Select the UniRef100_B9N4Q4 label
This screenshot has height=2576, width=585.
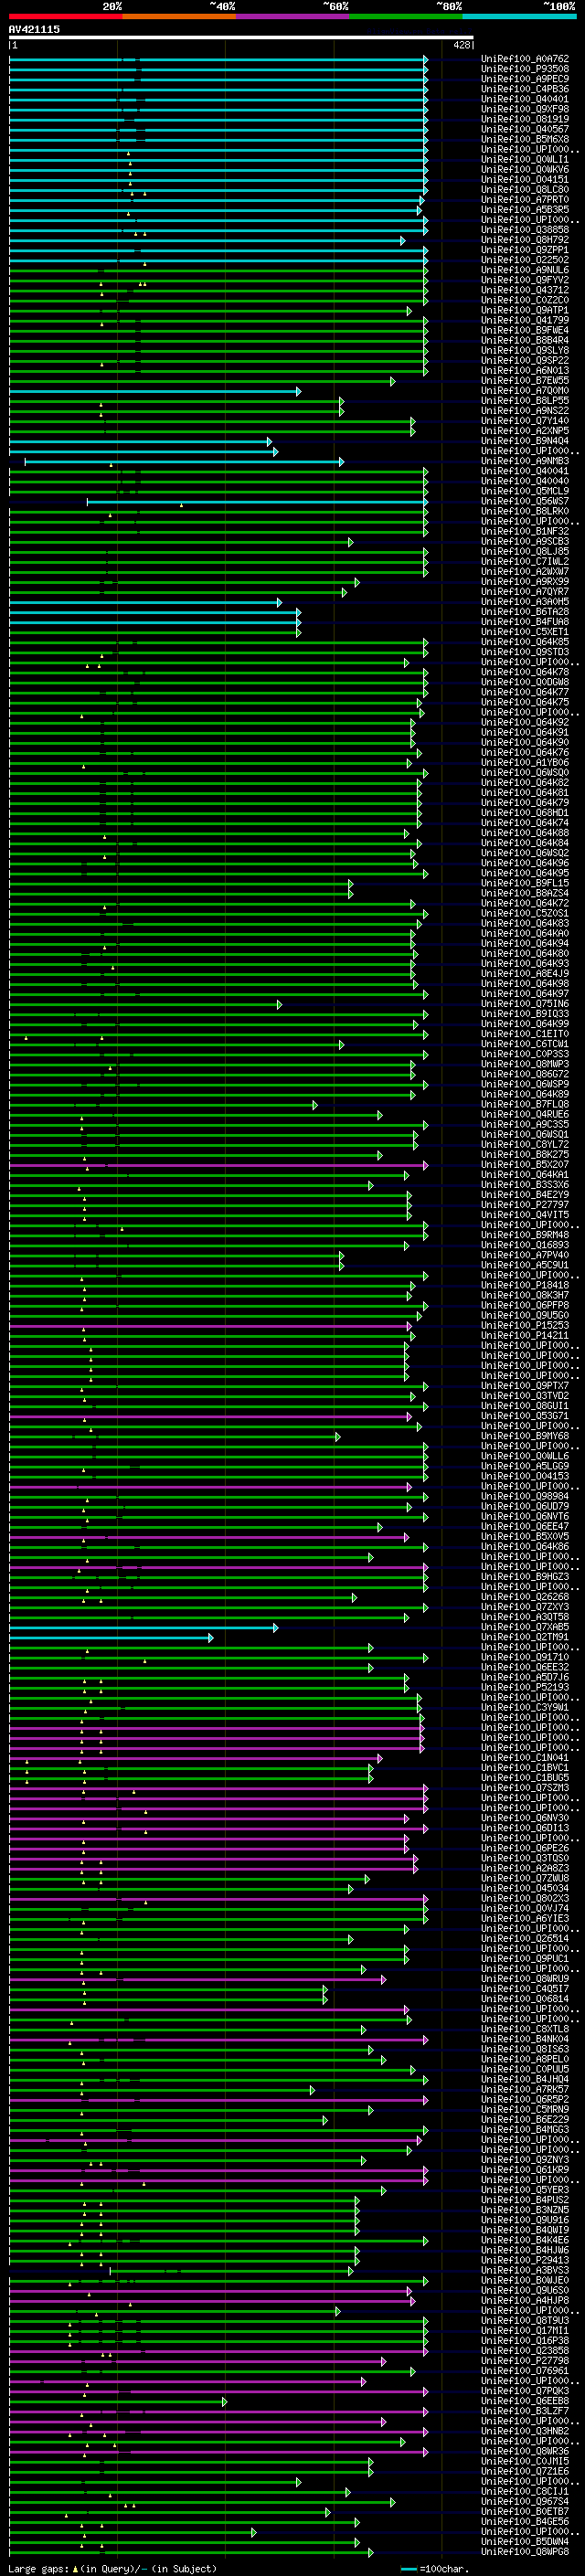coord(525,441)
